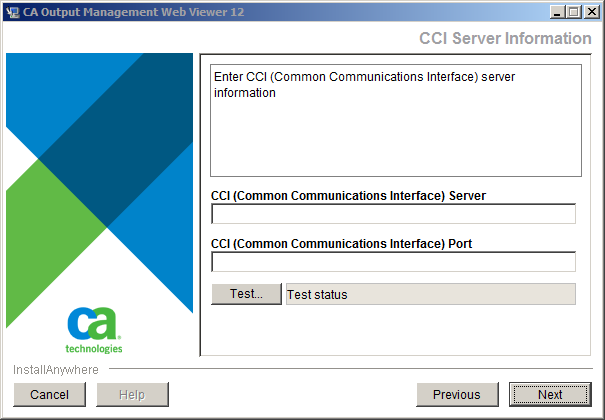Focus the CCI Port text box
The image size is (605, 420).
pos(393,262)
